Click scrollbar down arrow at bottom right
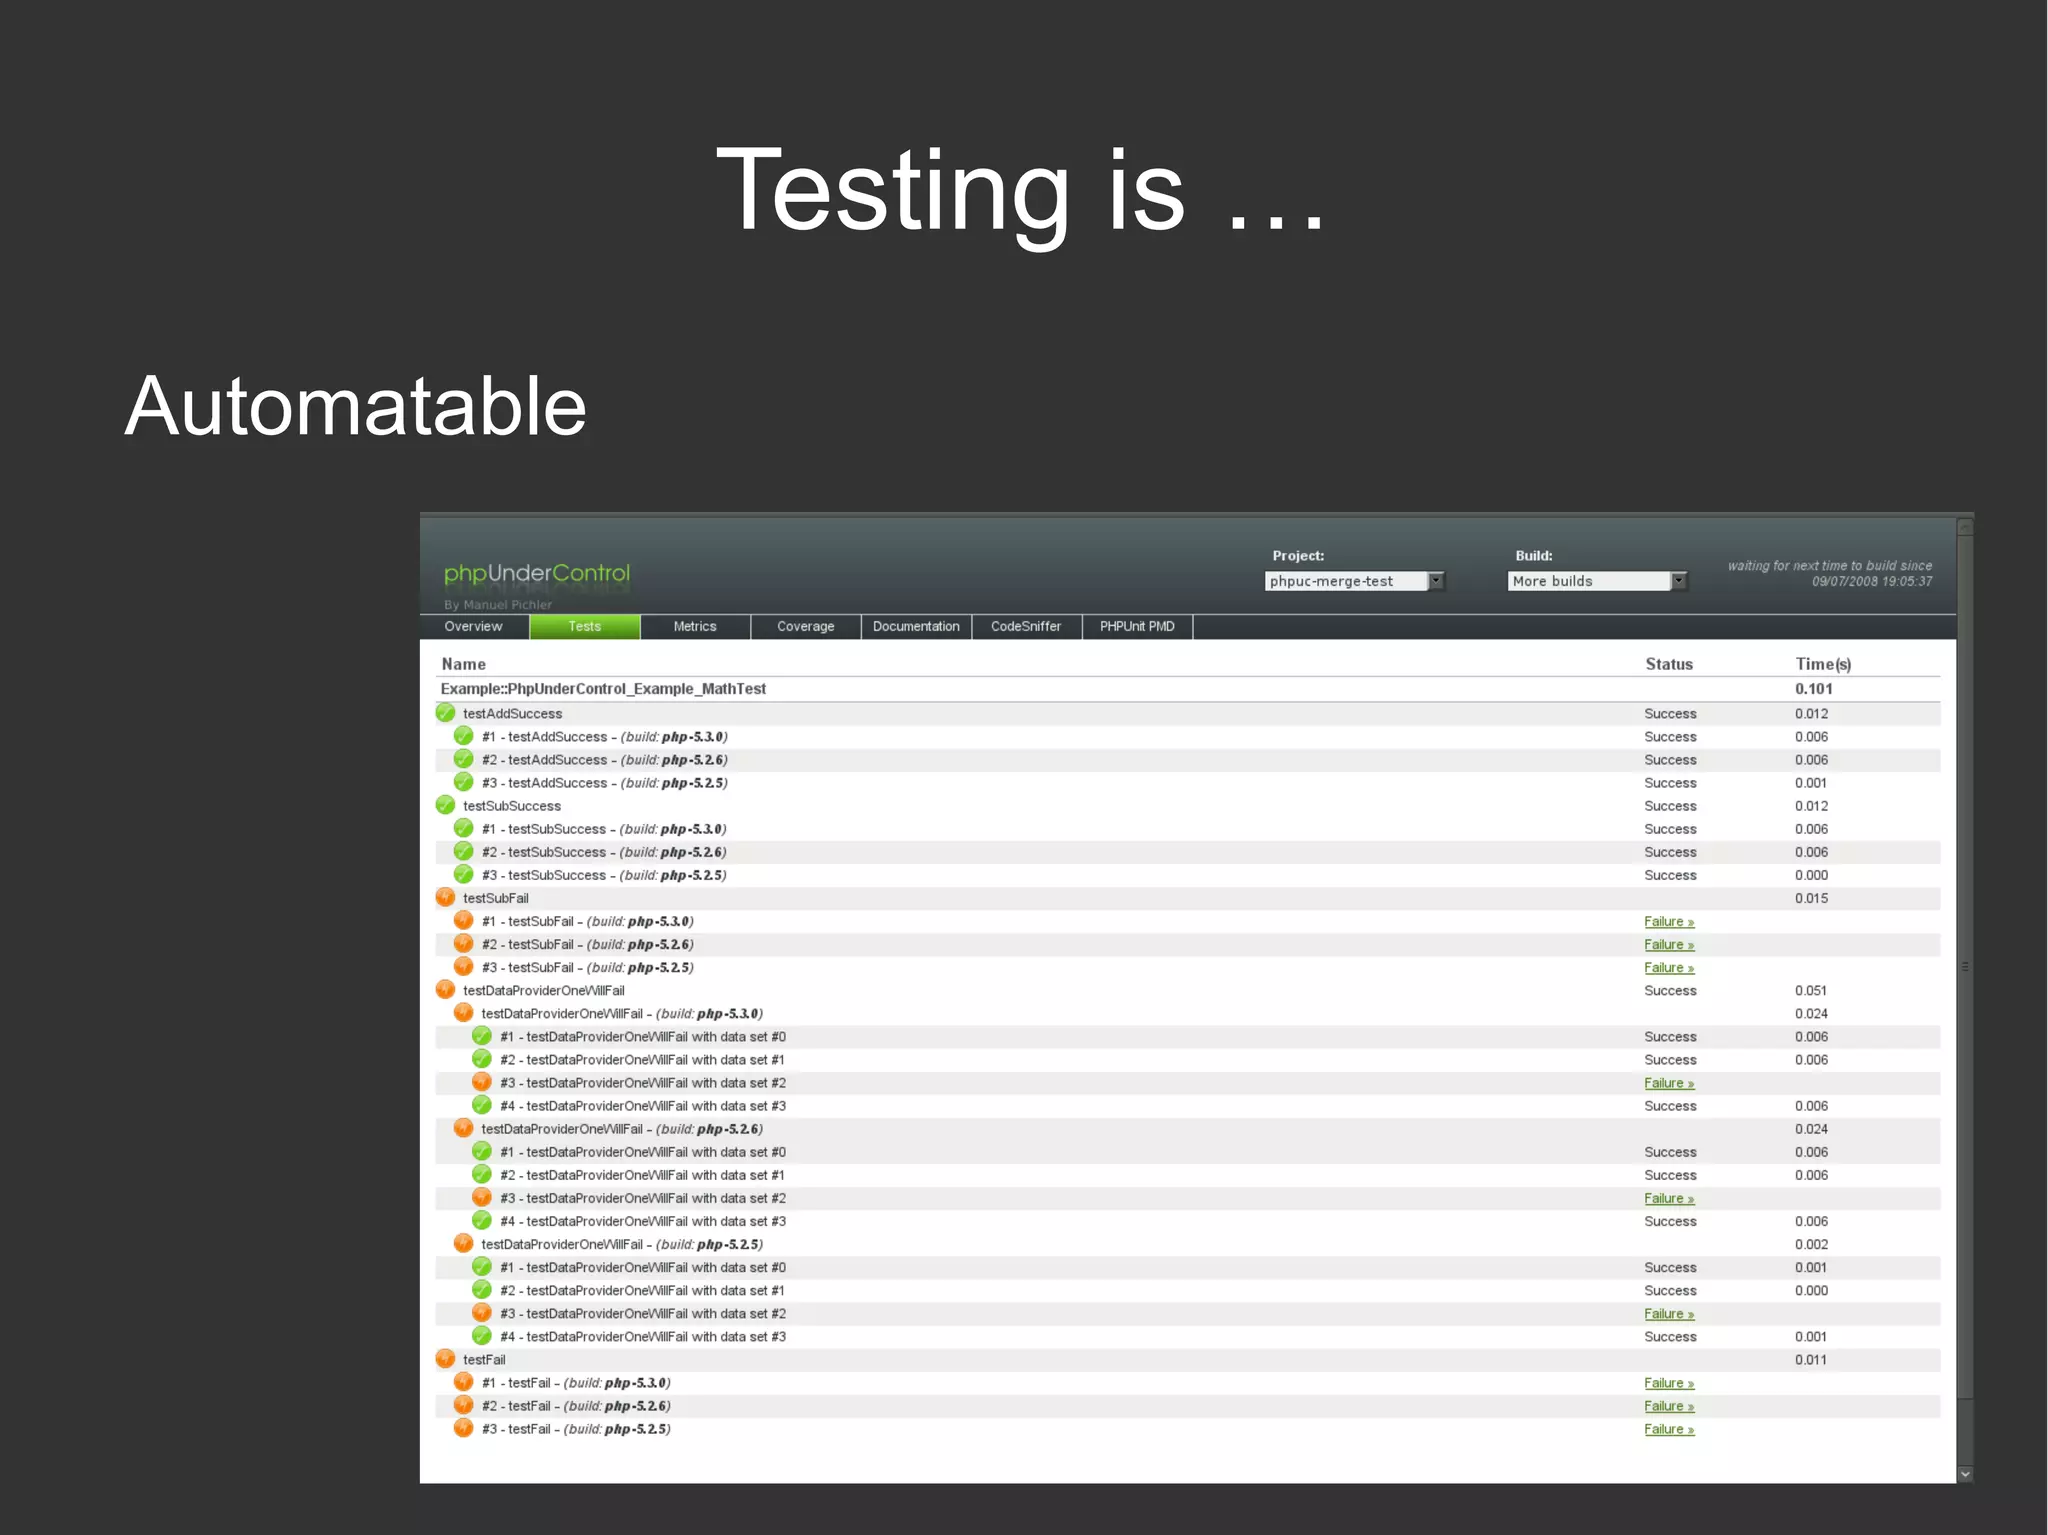This screenshot has height=1535, width=2048. click(1965, 1474)
